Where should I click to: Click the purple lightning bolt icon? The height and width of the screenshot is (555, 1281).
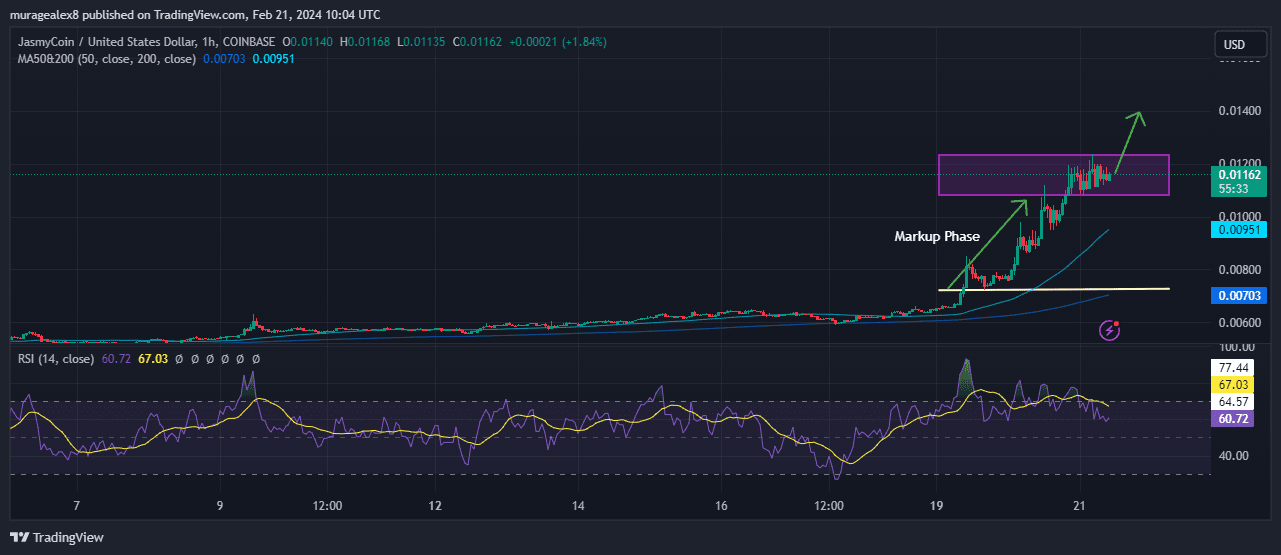1109,330
